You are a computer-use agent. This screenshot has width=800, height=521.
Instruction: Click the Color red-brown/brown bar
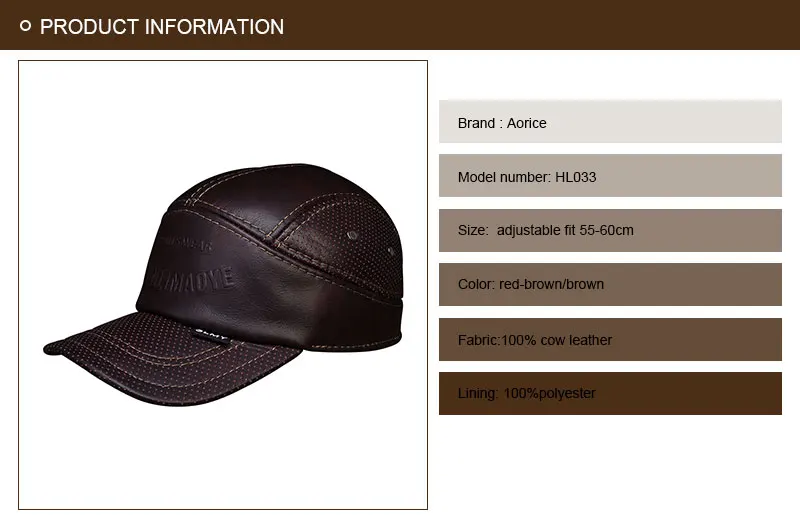coord(610,285)
